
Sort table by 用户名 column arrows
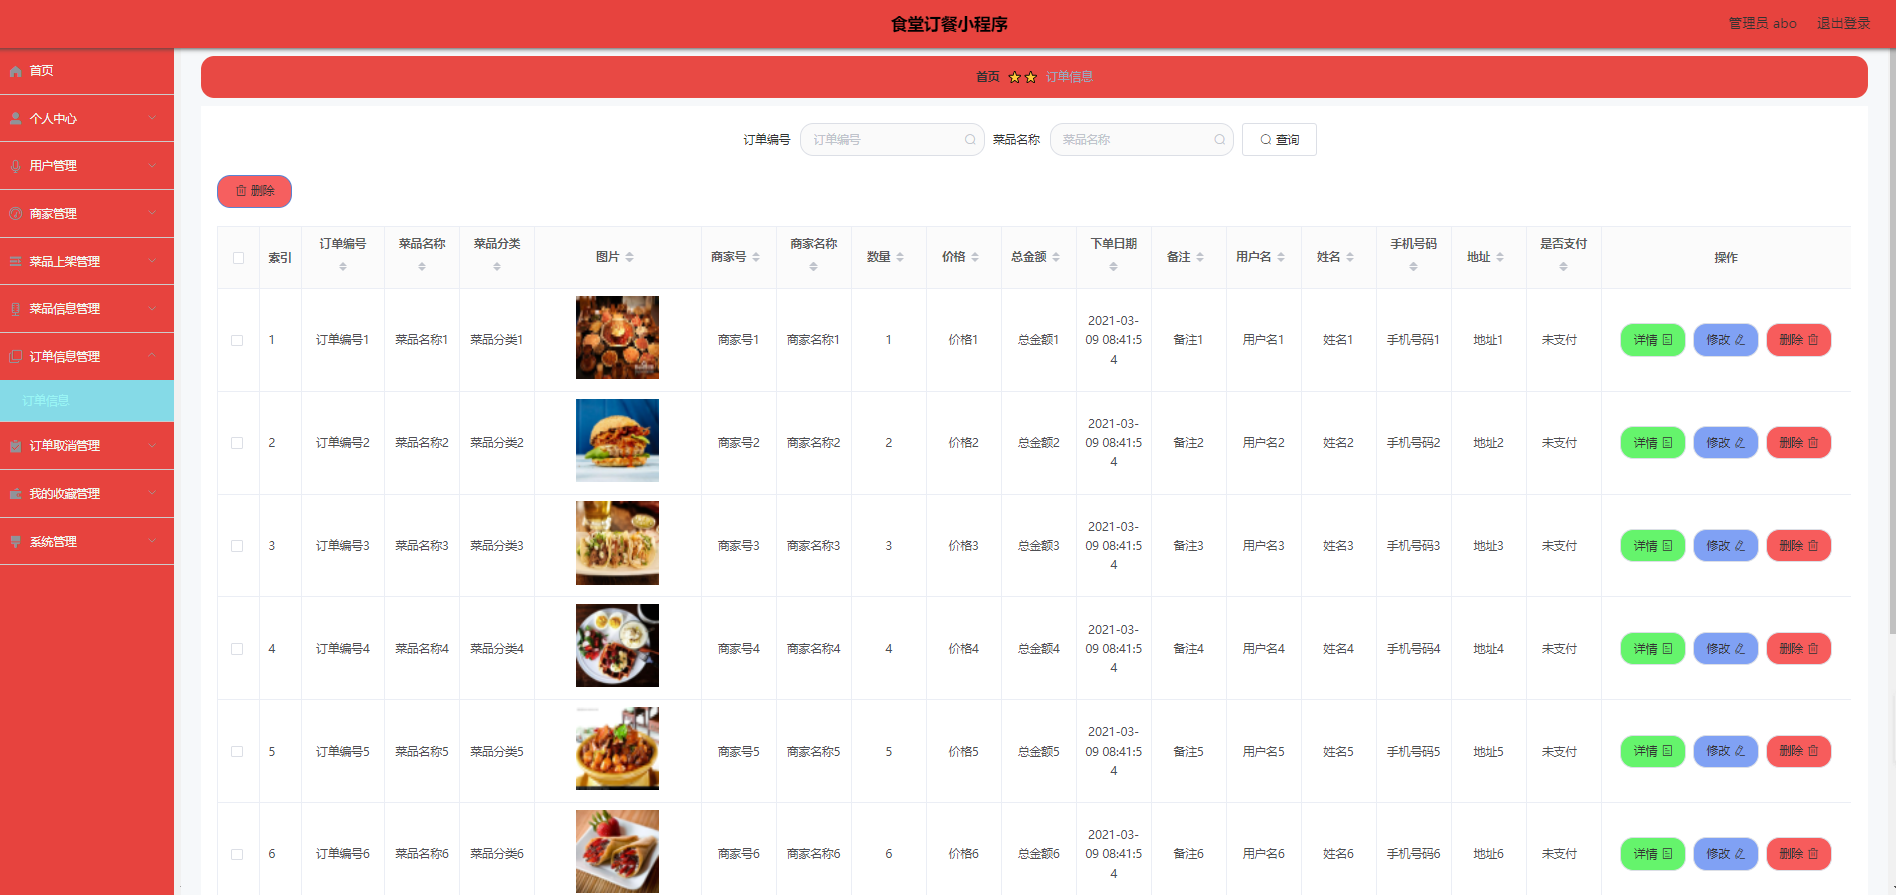[x=1281, y=257]
